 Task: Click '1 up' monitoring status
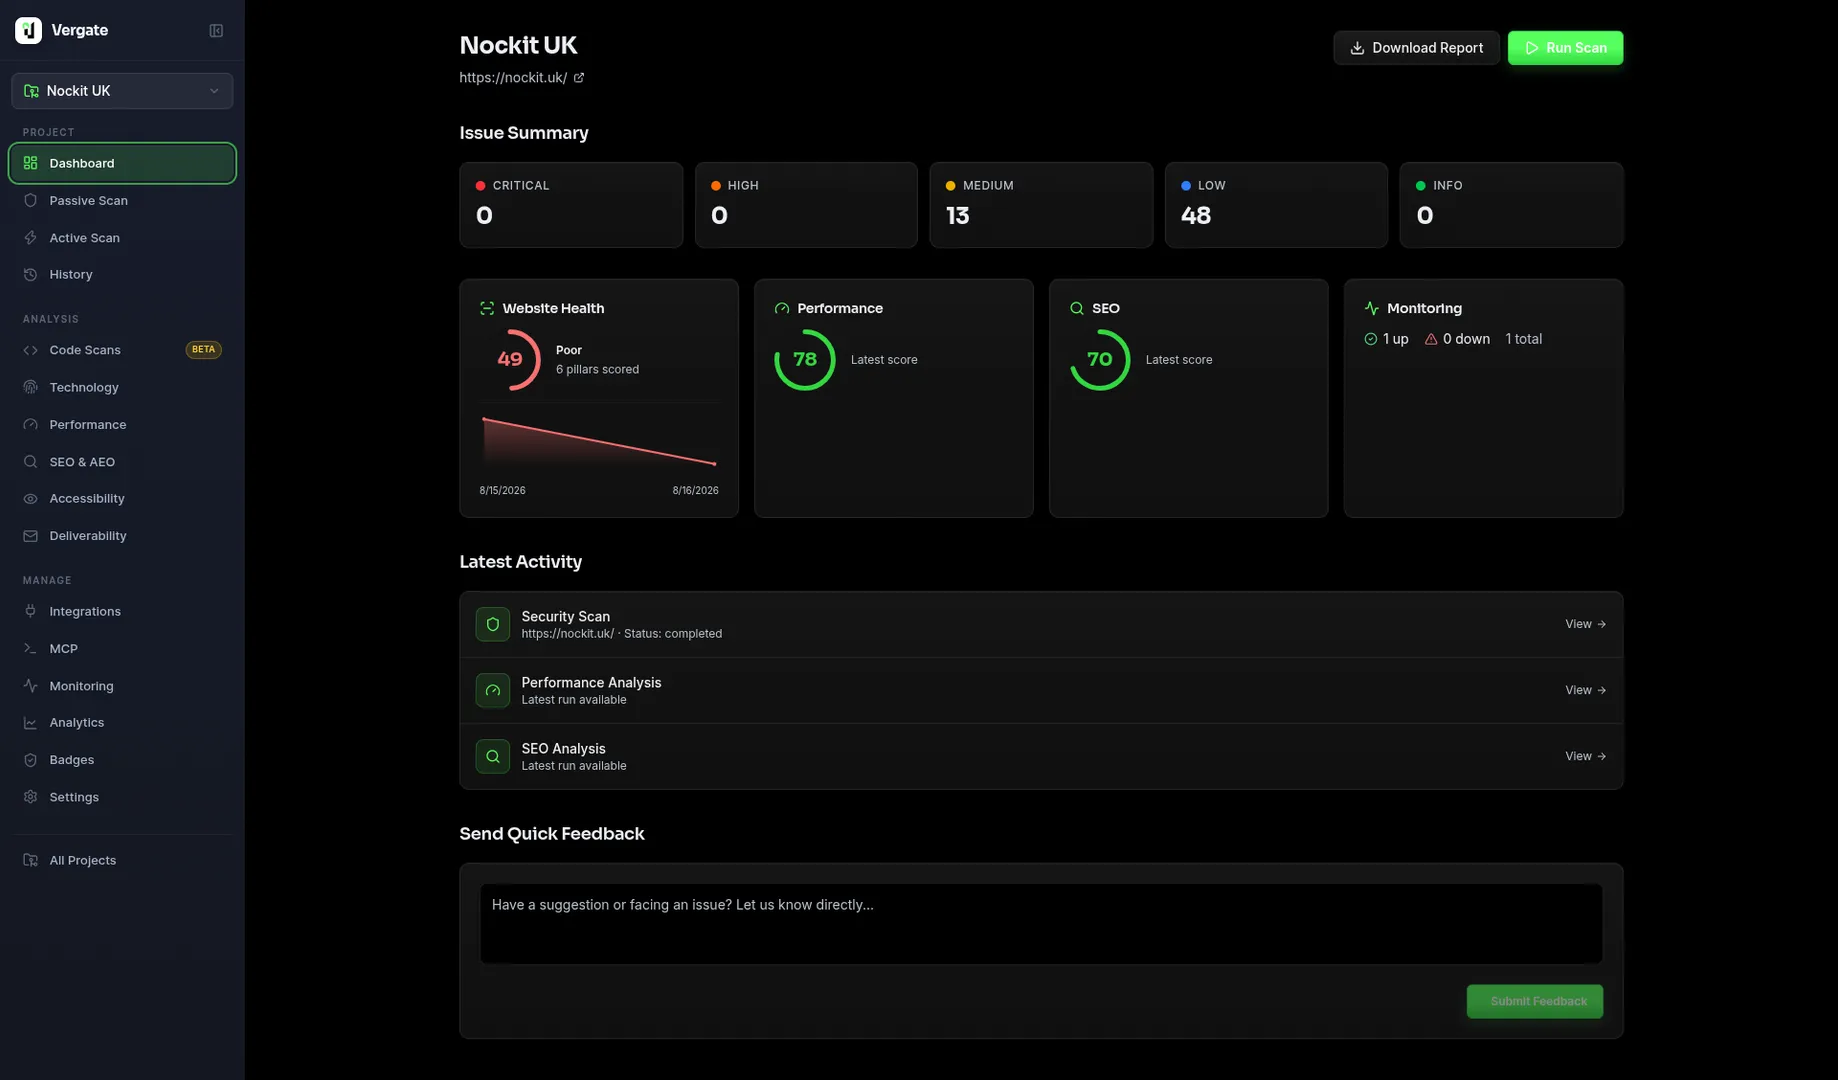pyautogui.click(x=1386, y=339)
